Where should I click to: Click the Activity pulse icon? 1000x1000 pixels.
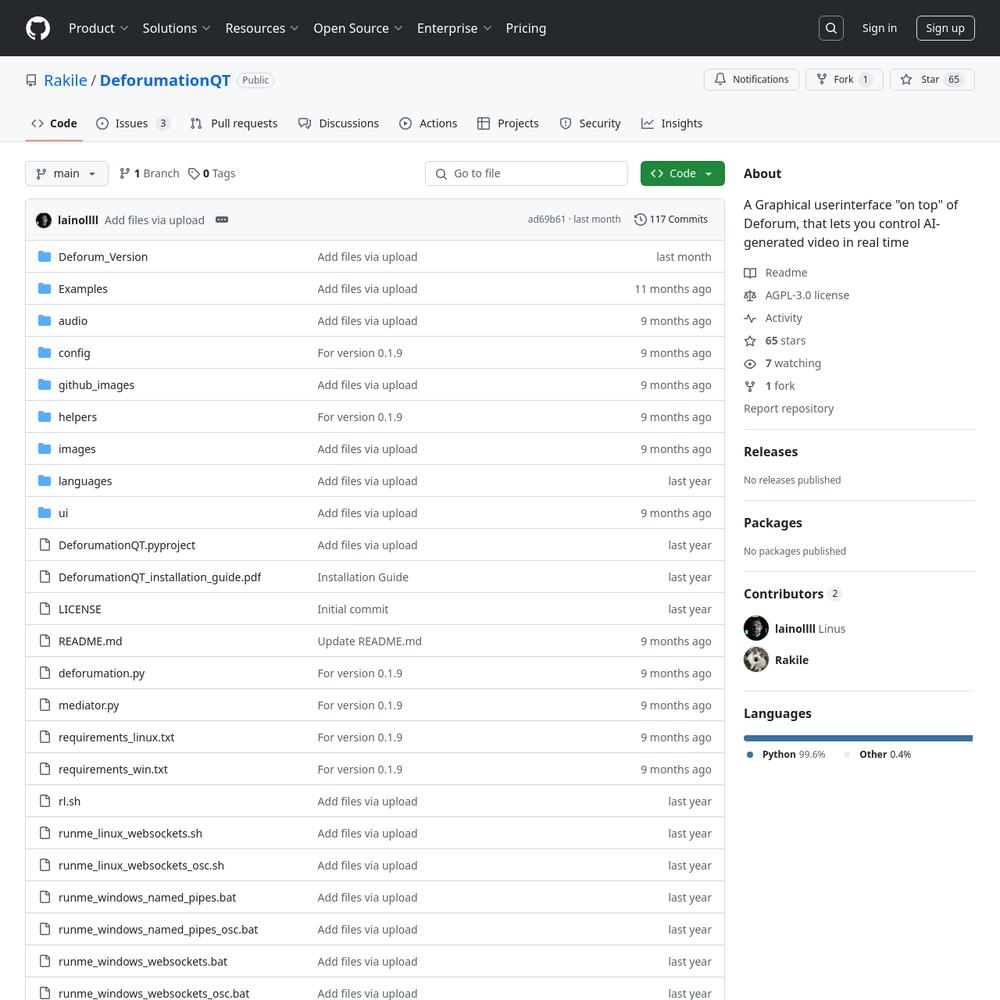pyautogui.click(x=750, y=318)
